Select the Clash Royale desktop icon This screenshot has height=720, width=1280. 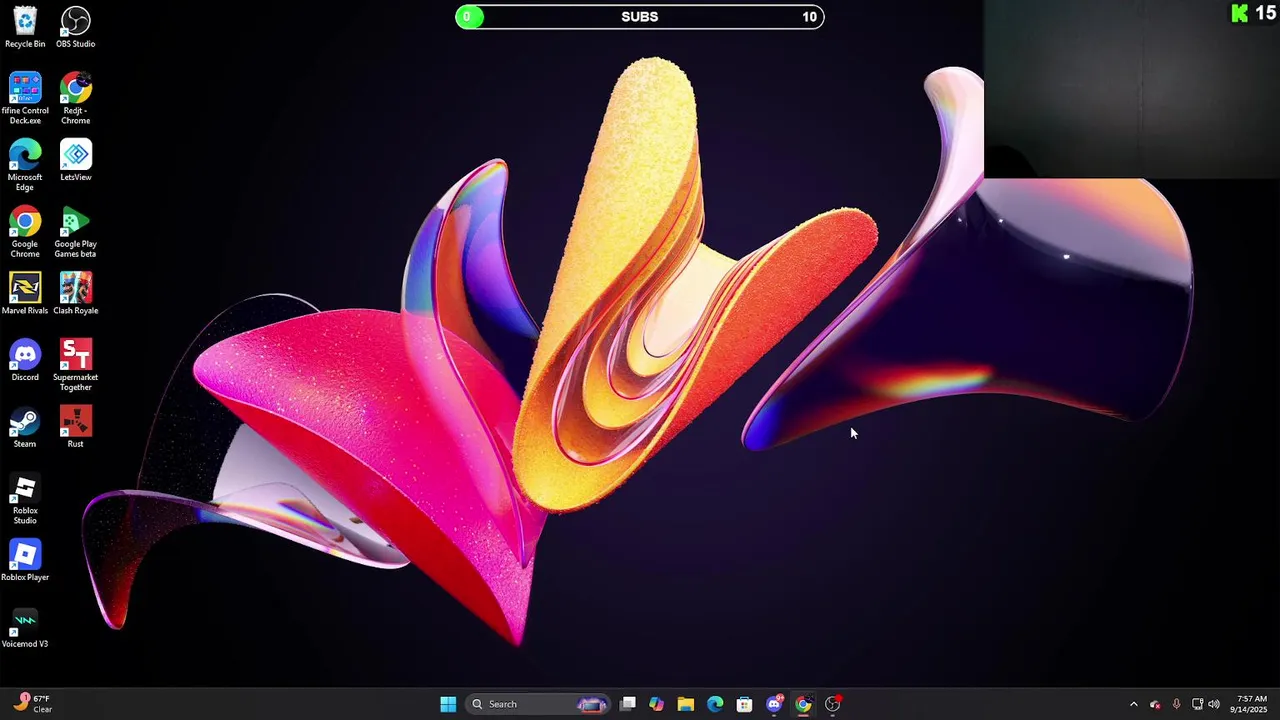coord(76,294)
